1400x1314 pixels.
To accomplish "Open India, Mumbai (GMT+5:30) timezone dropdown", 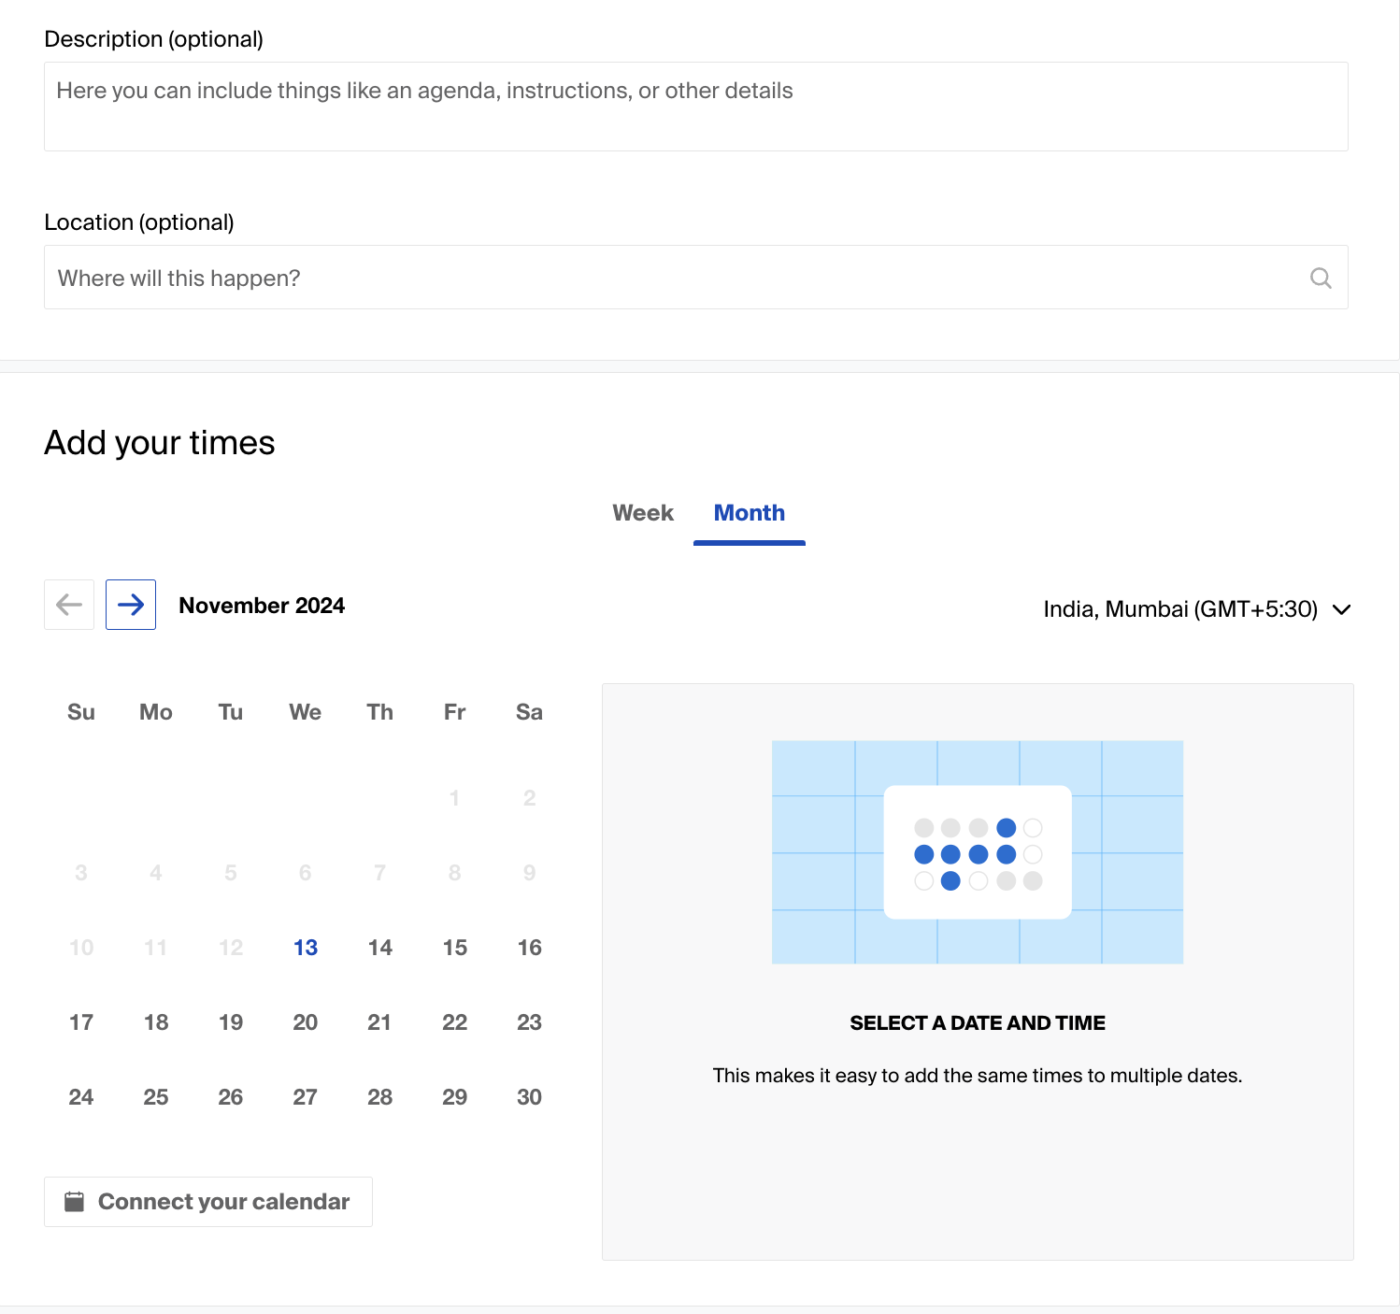I will 1197,609.
